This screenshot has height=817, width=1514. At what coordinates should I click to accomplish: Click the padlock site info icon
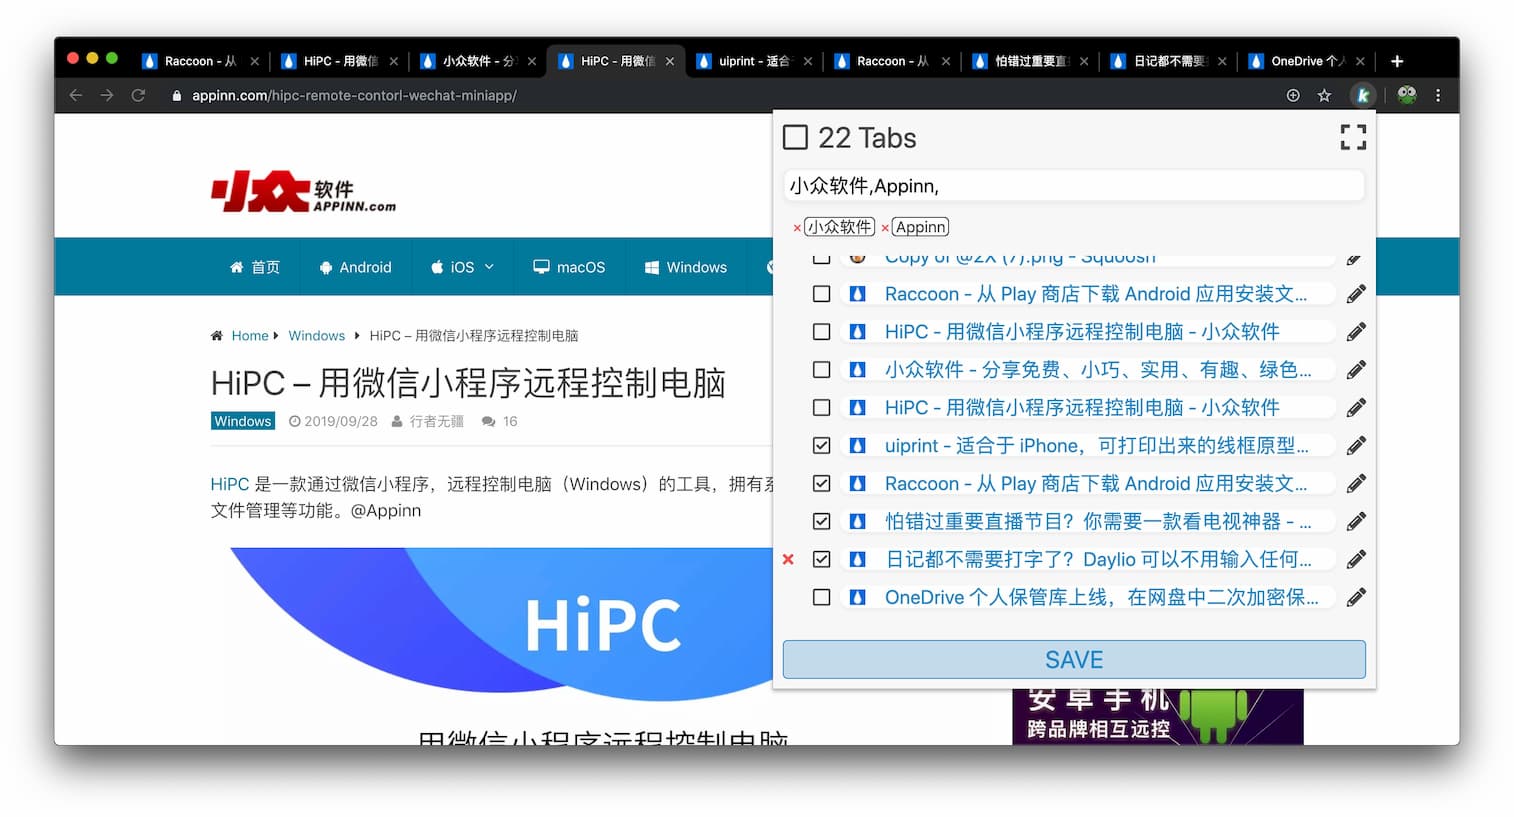[x=177, y=96]
